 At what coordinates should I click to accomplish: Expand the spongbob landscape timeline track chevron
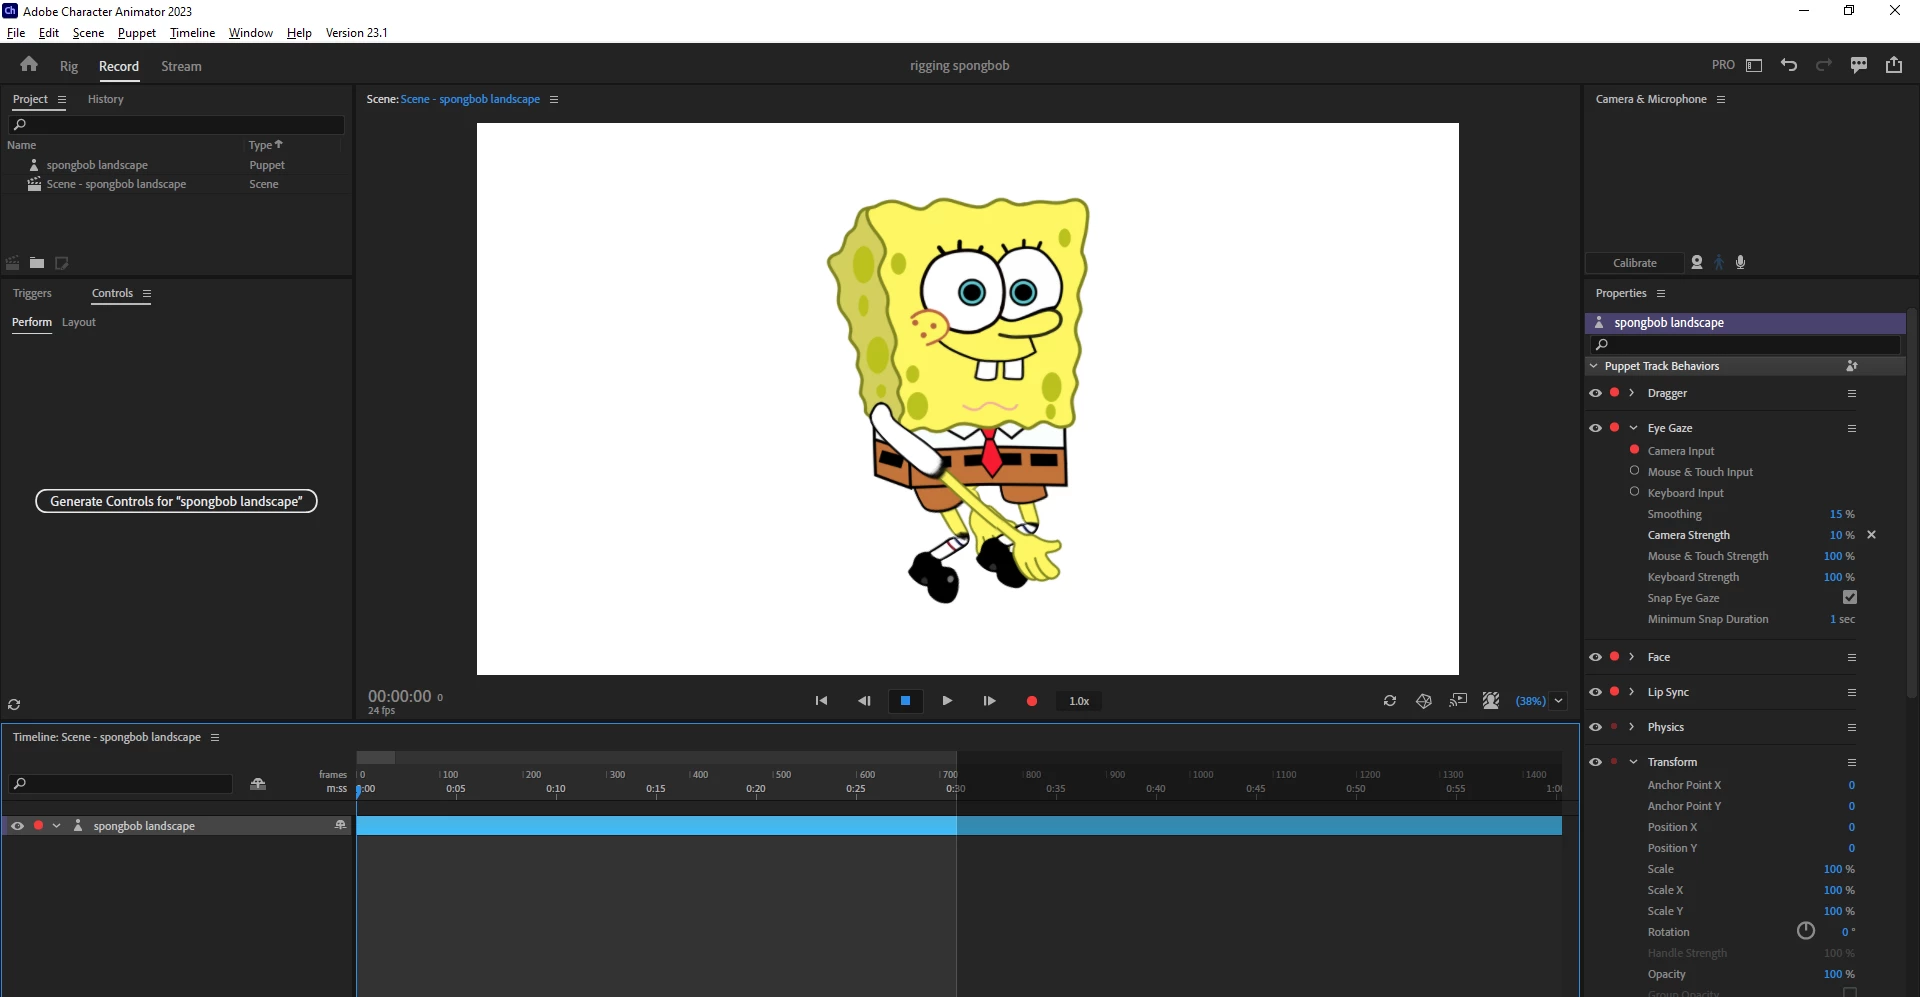56,826
